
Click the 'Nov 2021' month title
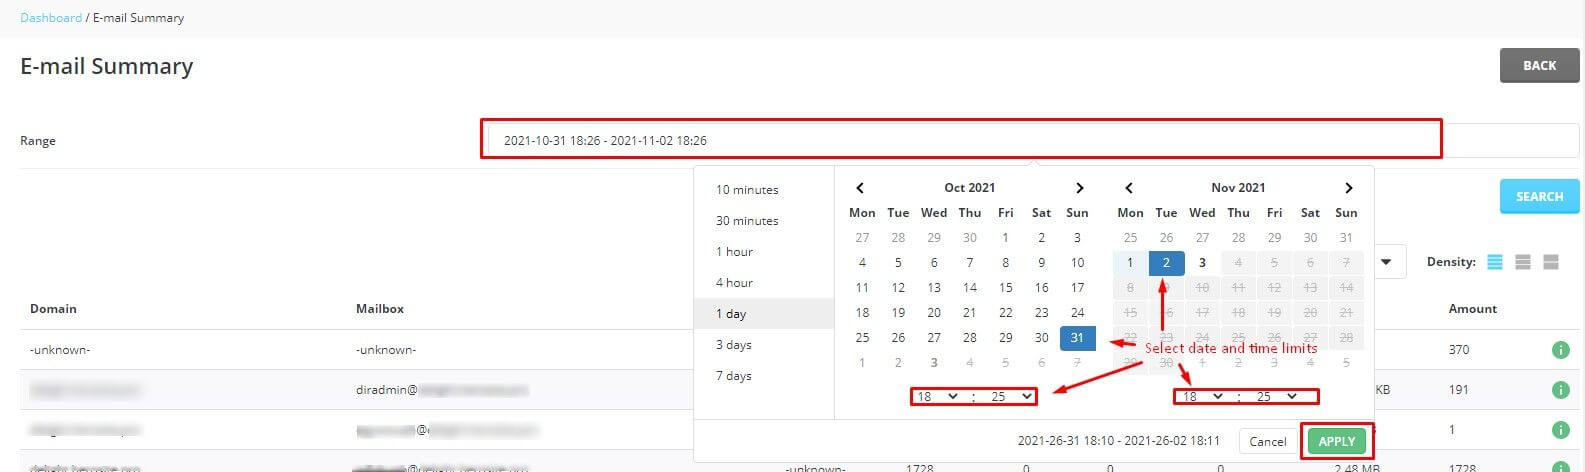[1238, 188]
